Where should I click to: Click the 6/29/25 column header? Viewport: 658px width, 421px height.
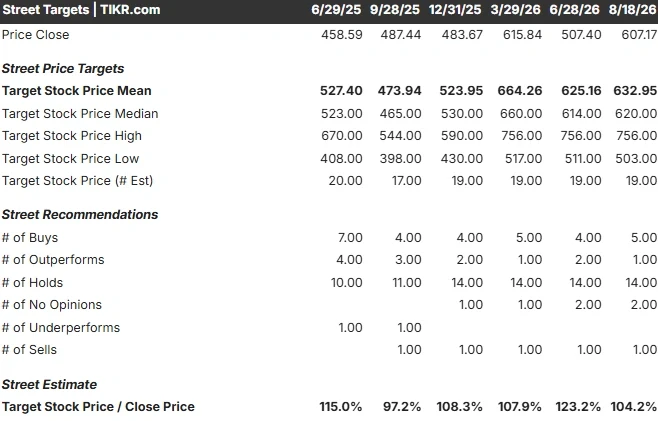[x=336, y=10]
